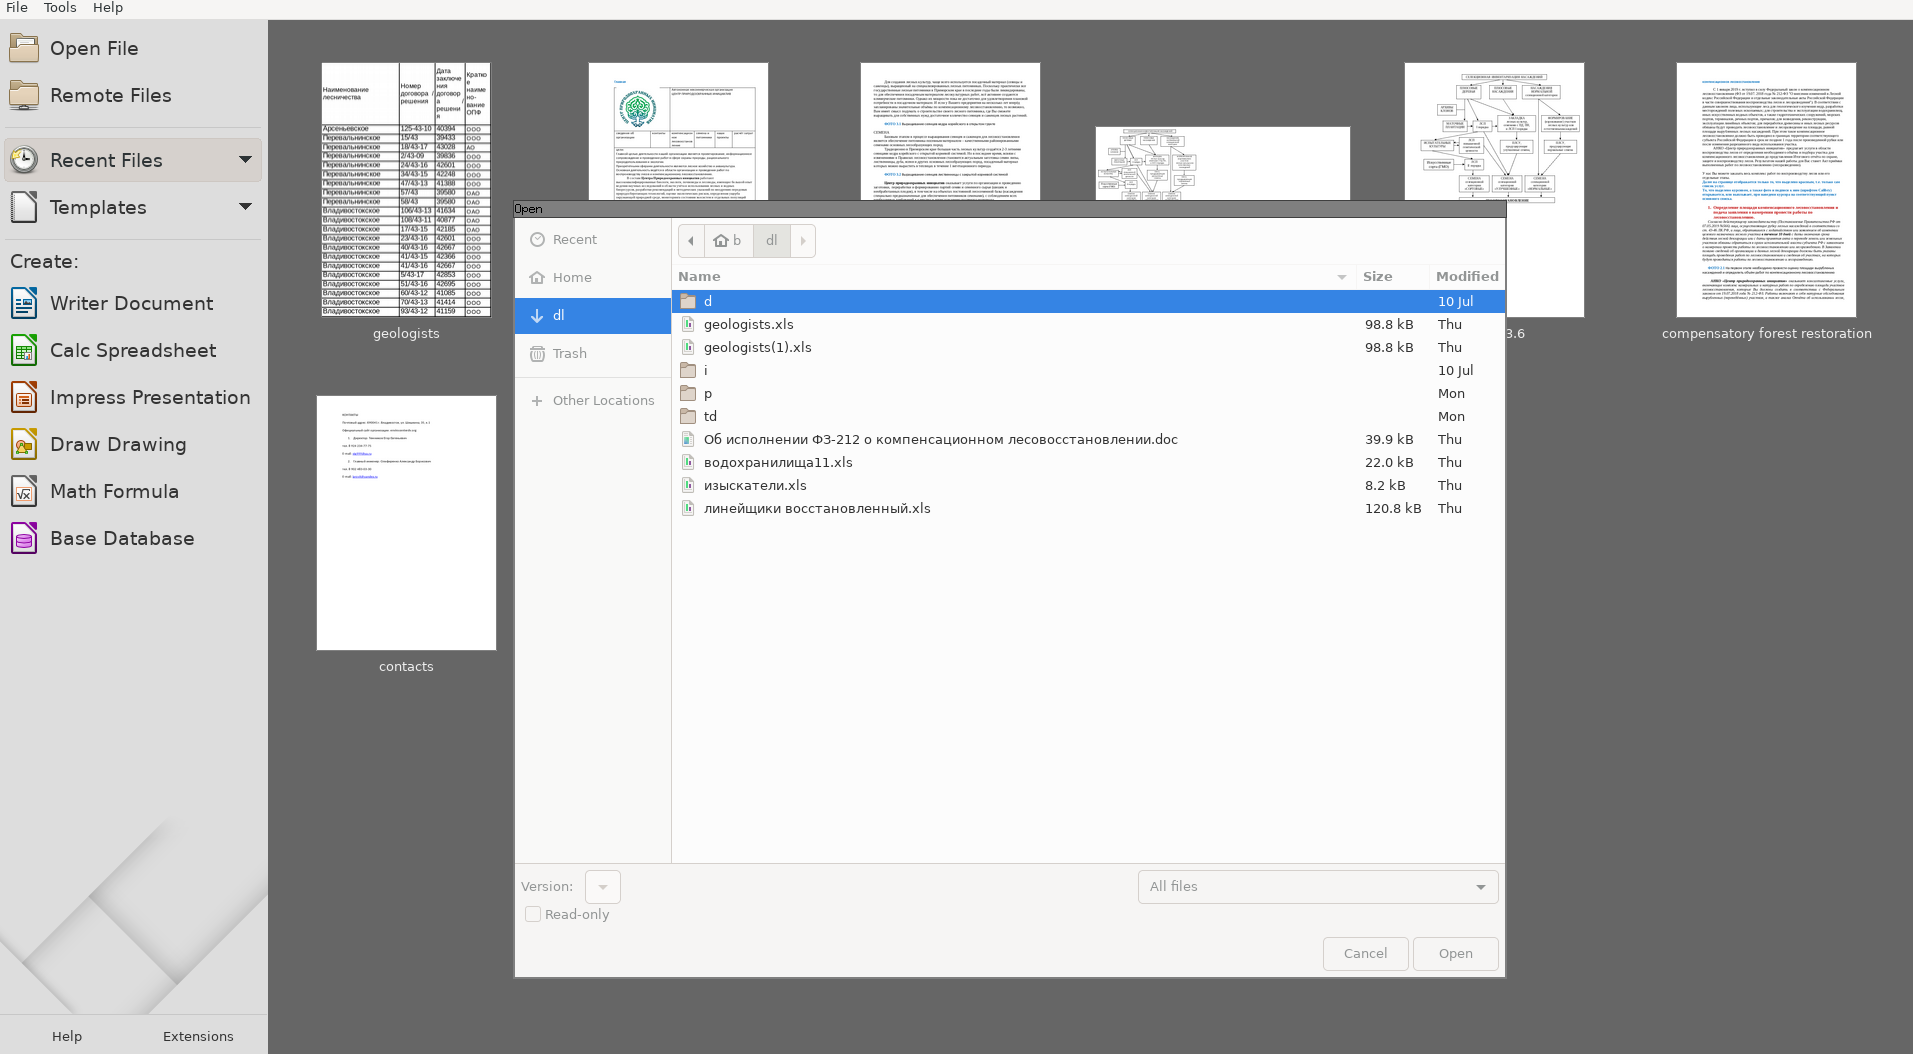Open the All files filter dropdown
Screen dimensions: 1913x1054
1318,887
